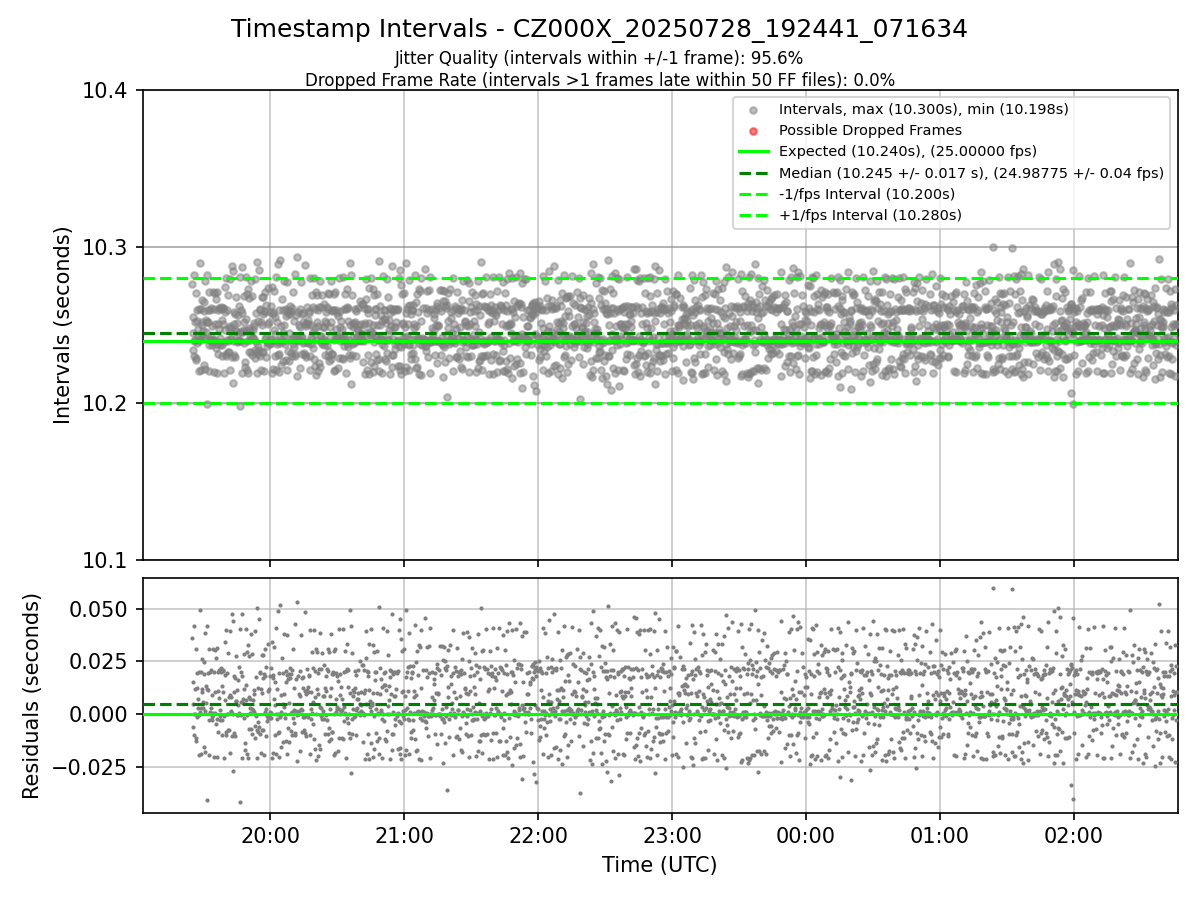Click the legend entry '-1/fps Interval (10.200s)'
The width and height of the screenshot is (1200, 900).
click(866, 194)
